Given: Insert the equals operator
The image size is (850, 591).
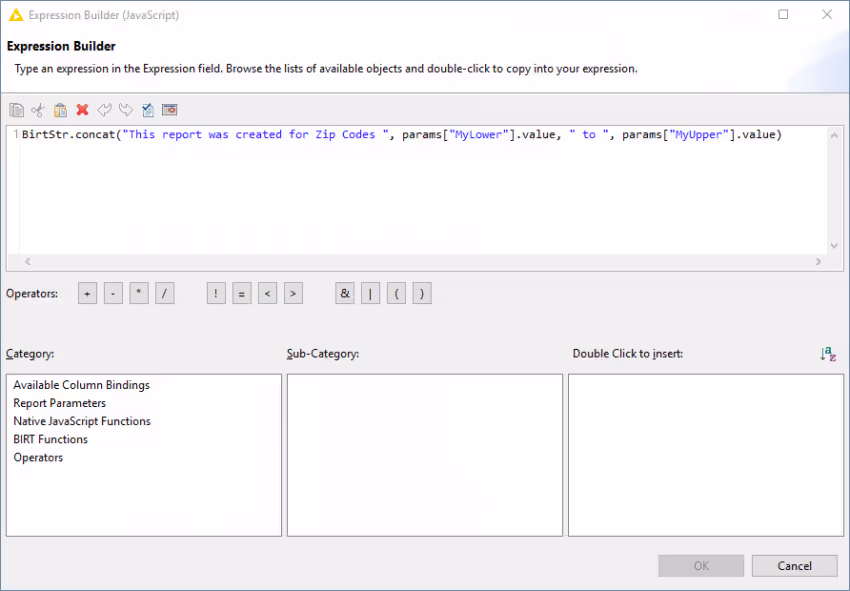Looking at the screenshot, I should (x=241, y=294).
